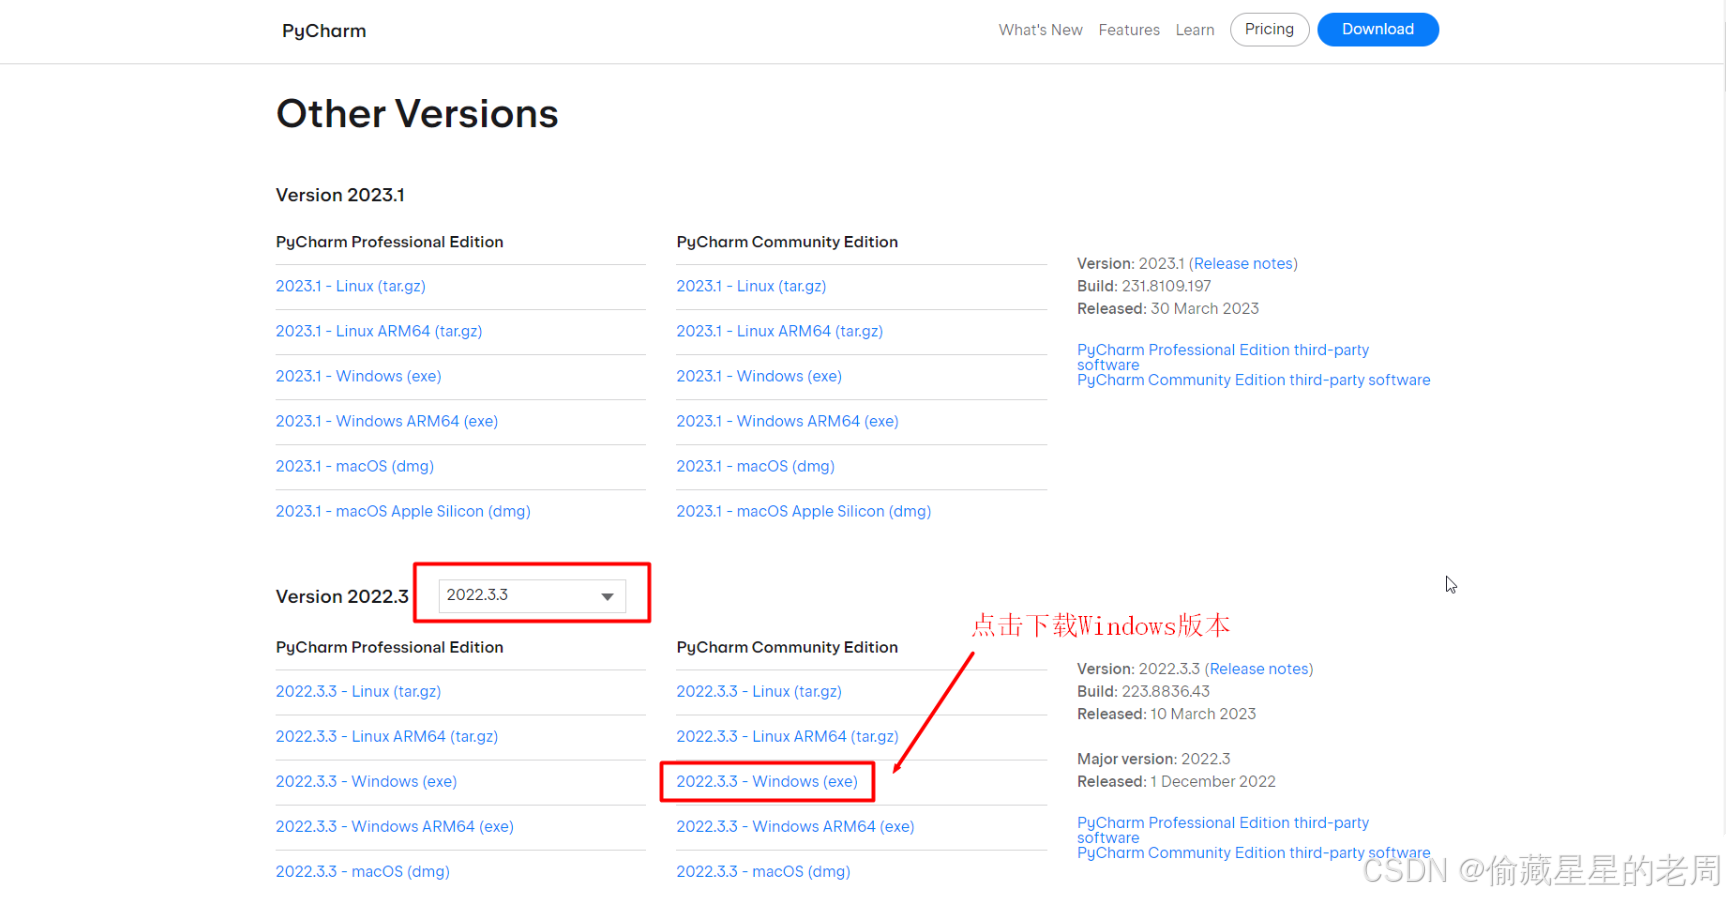Select 'Build: 223.8836.43' text
This screenshot has height=900, width=1726.
(x=1143, y=691)
